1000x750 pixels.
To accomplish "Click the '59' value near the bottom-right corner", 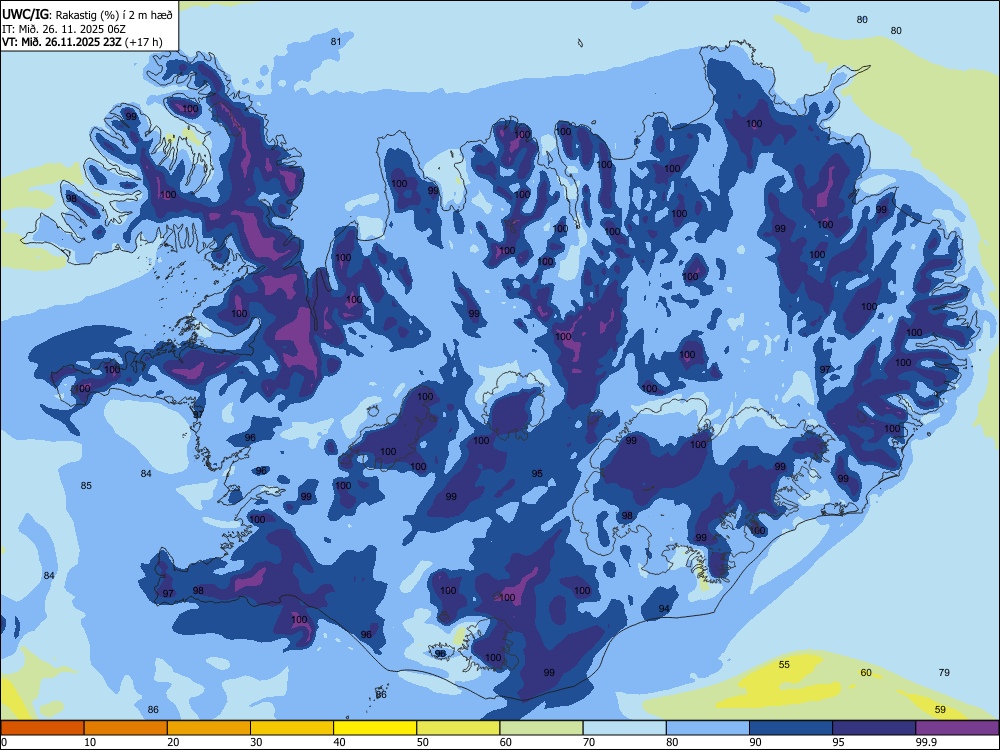I will click(940, 709).
